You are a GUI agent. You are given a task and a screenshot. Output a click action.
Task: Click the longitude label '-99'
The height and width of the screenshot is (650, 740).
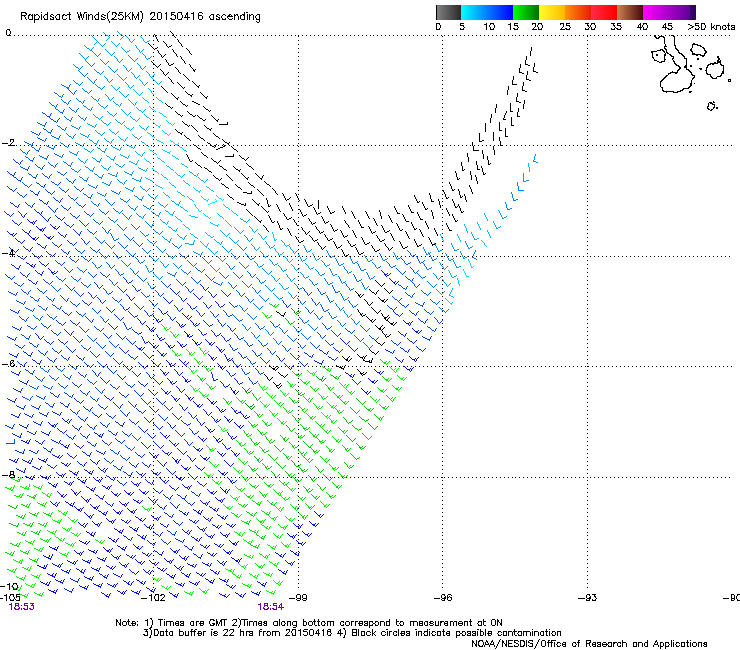pyautogui.click(x=298, y=598)
